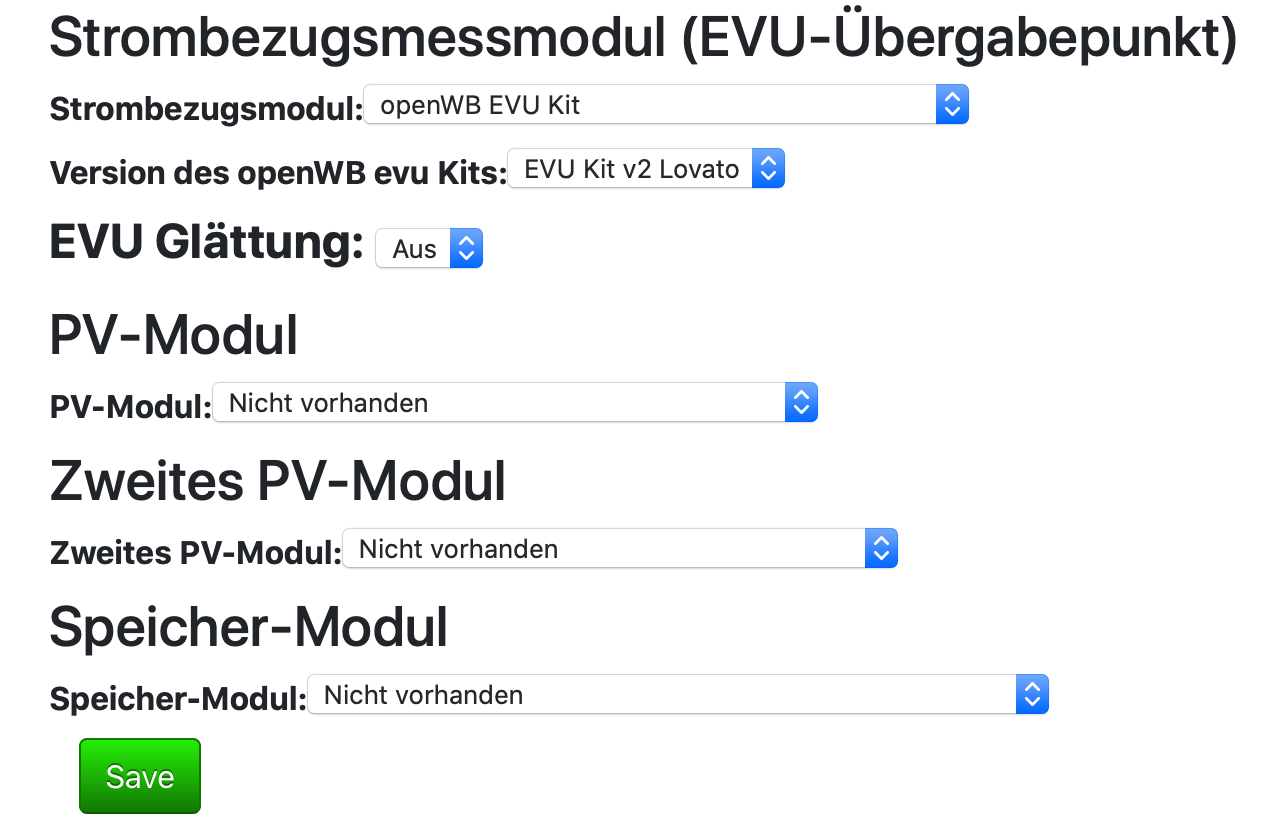Viewport: 1264px width, 824px height.
Task: Click the blue arrows of the PV-Modul selector
Action: (x=801, y=403)
